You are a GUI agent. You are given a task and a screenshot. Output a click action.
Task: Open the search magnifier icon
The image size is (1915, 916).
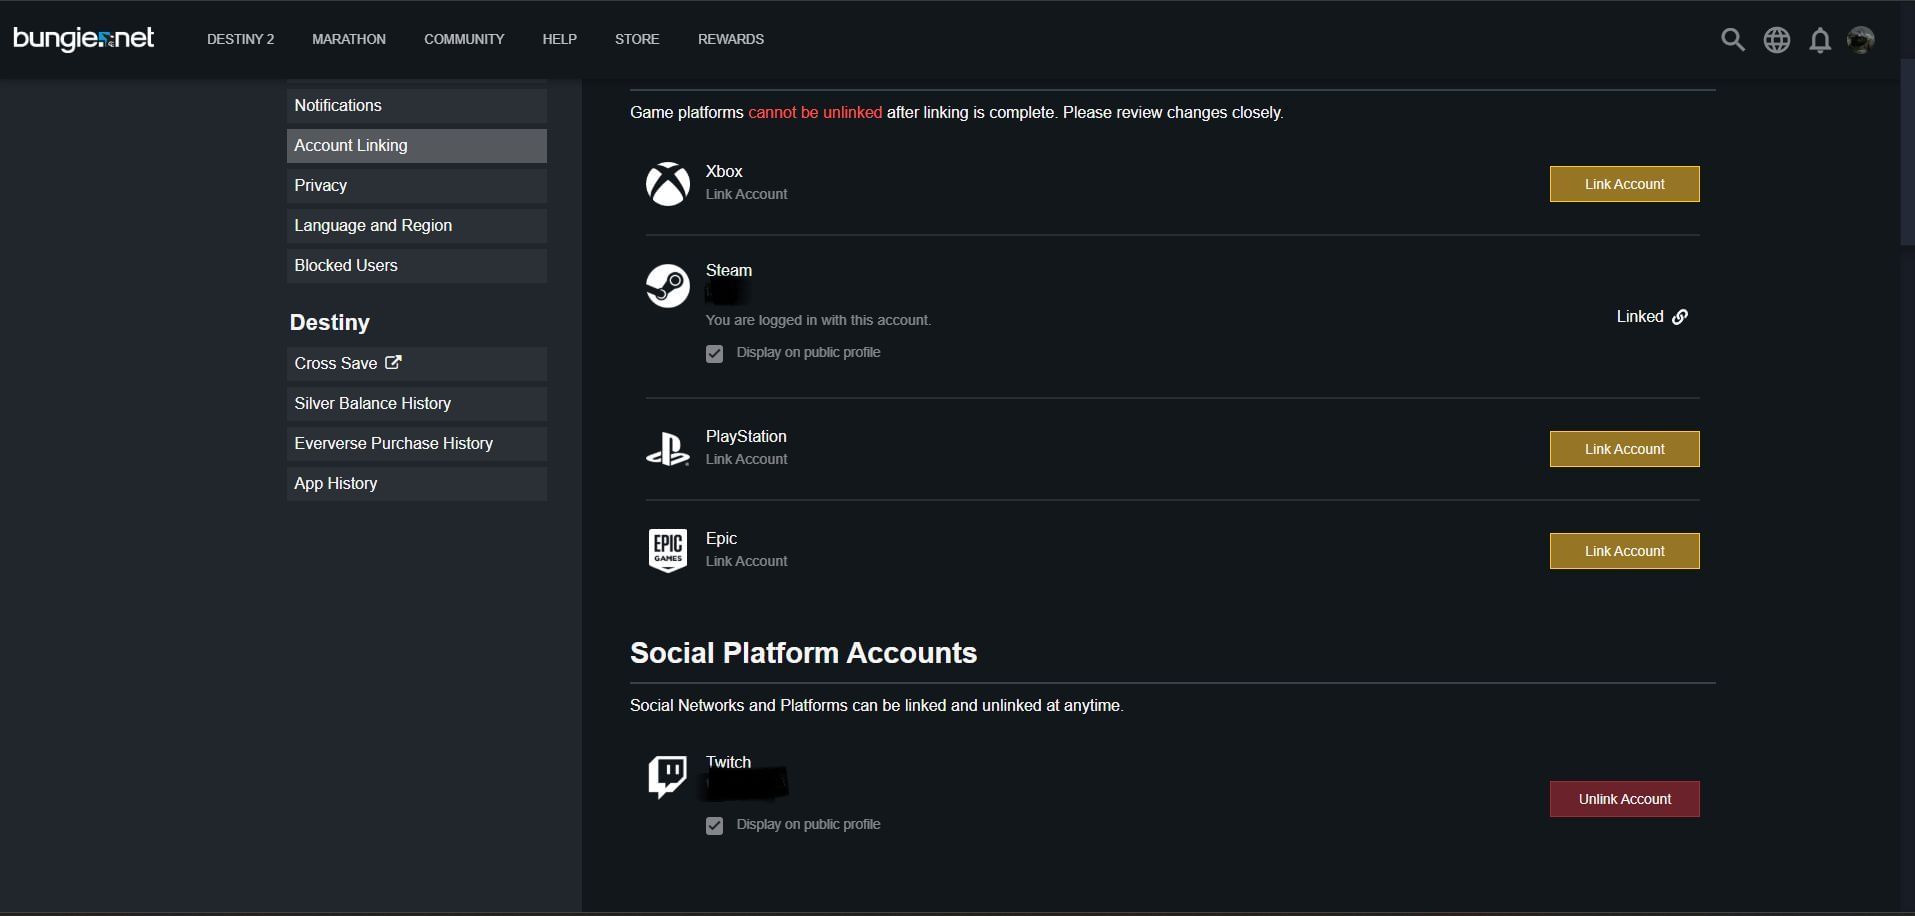1733,40
